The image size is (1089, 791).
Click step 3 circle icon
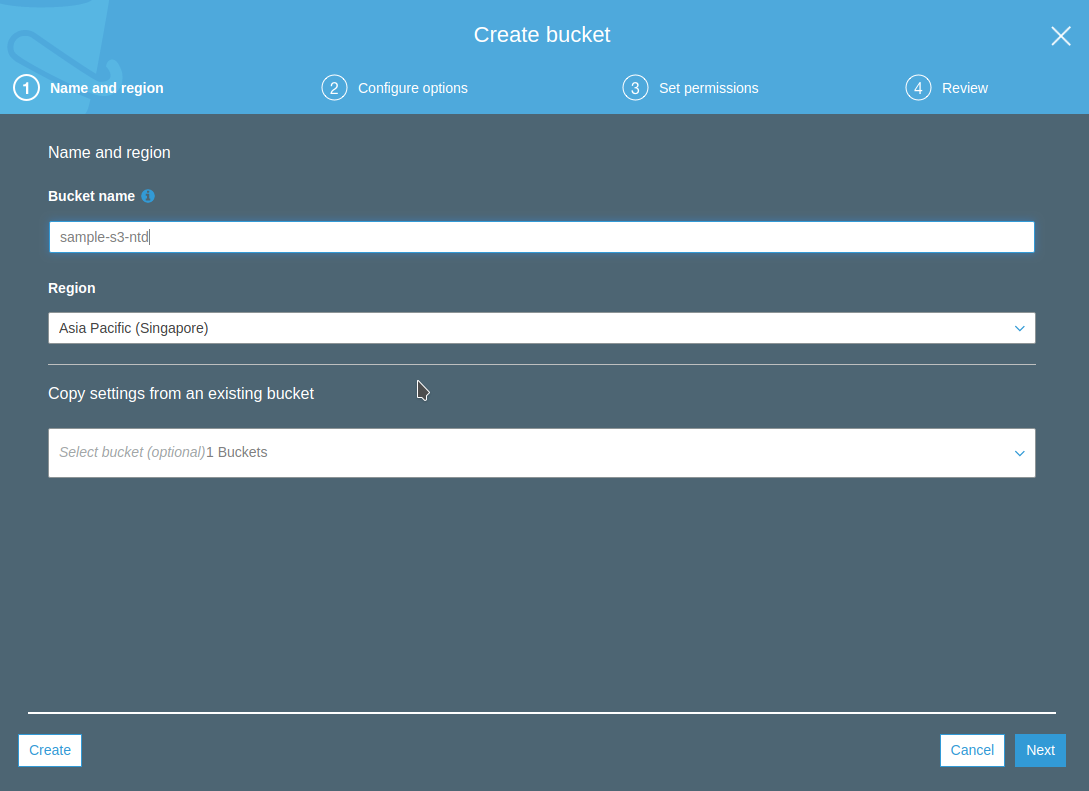pos(635,88)
